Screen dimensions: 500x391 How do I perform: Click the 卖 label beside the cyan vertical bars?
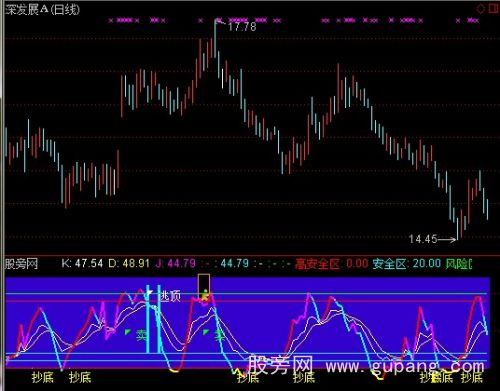[x=141, y=335]
